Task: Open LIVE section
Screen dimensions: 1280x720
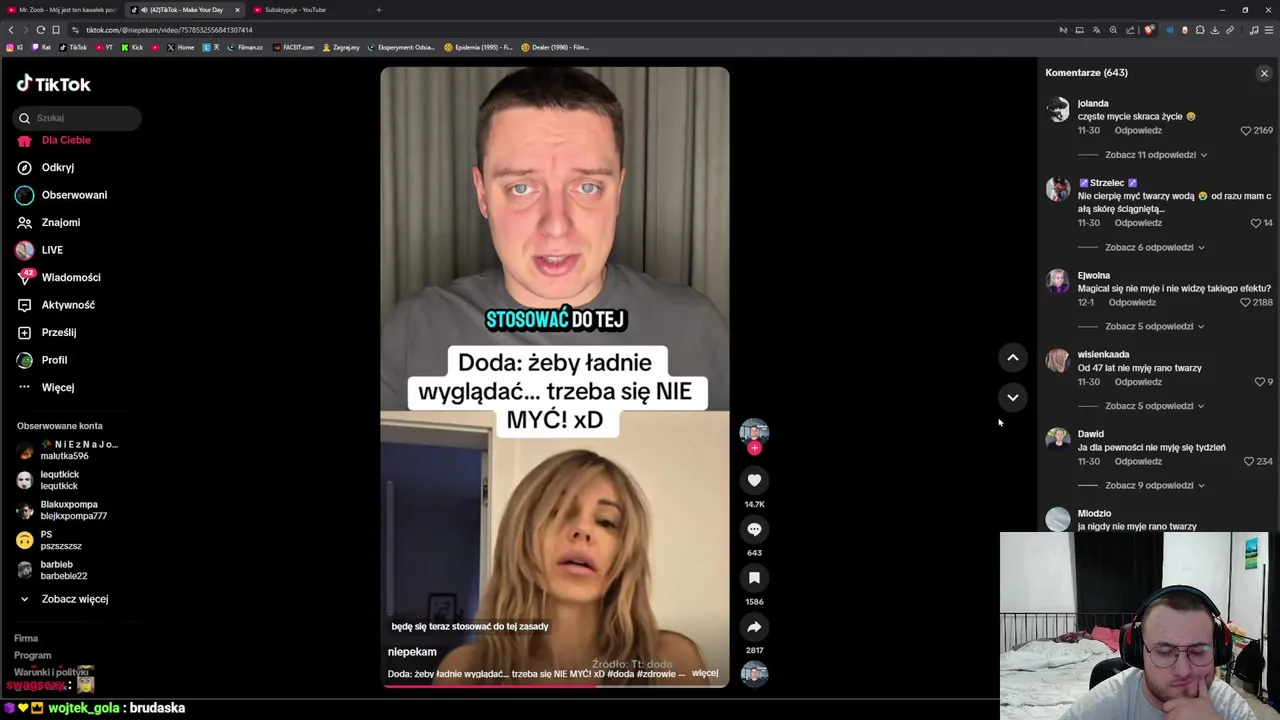Action: [x=40, y=250]
